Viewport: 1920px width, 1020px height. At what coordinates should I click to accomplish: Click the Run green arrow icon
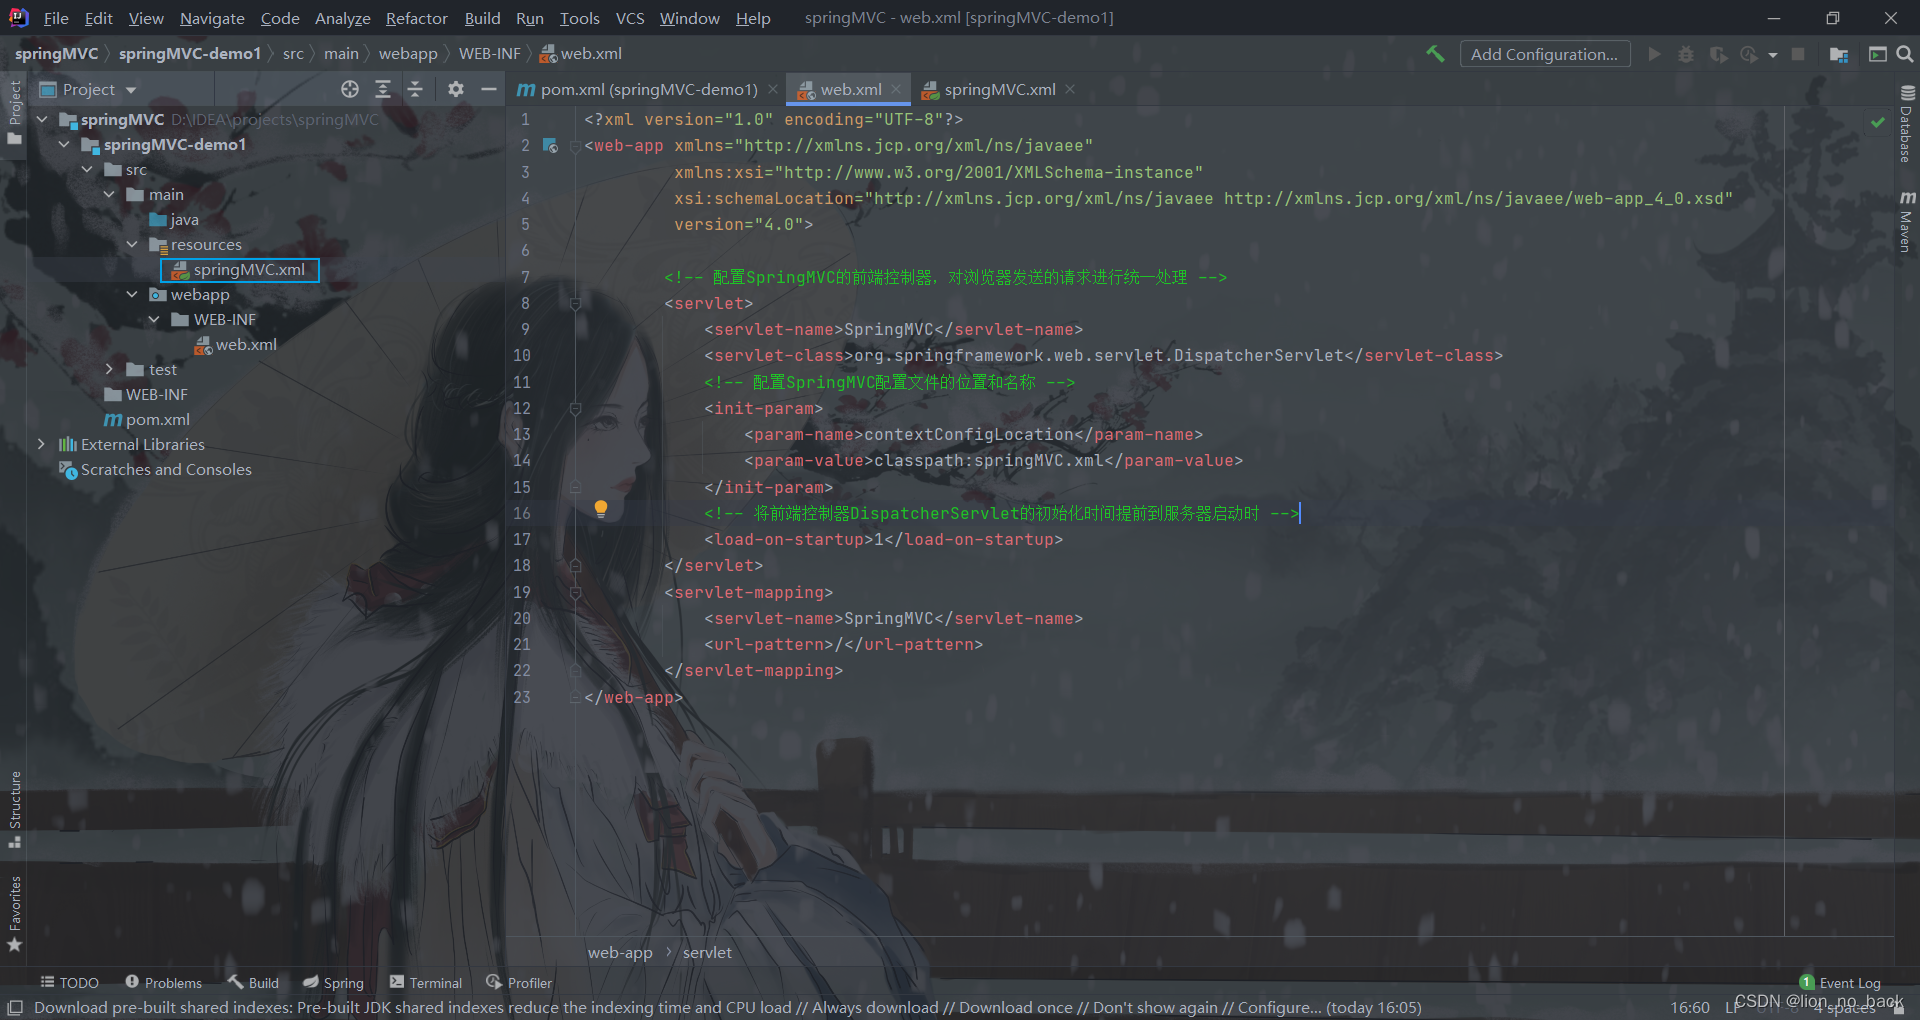point(1654,54)
